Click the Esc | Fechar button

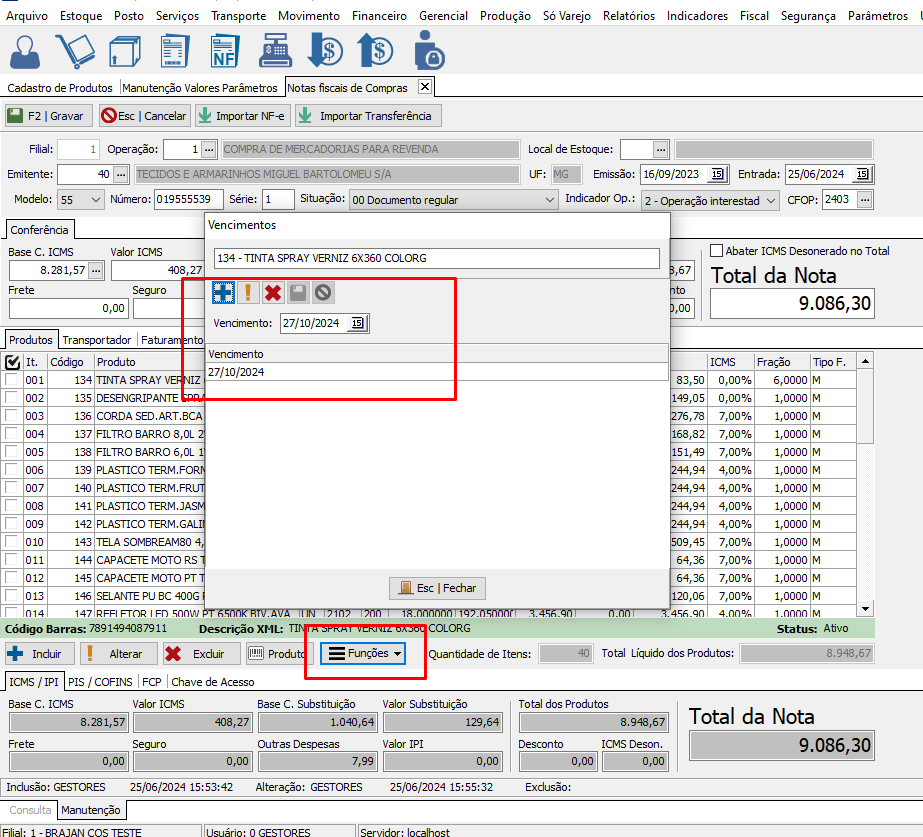pyautogui.click(x=437, y=588)
